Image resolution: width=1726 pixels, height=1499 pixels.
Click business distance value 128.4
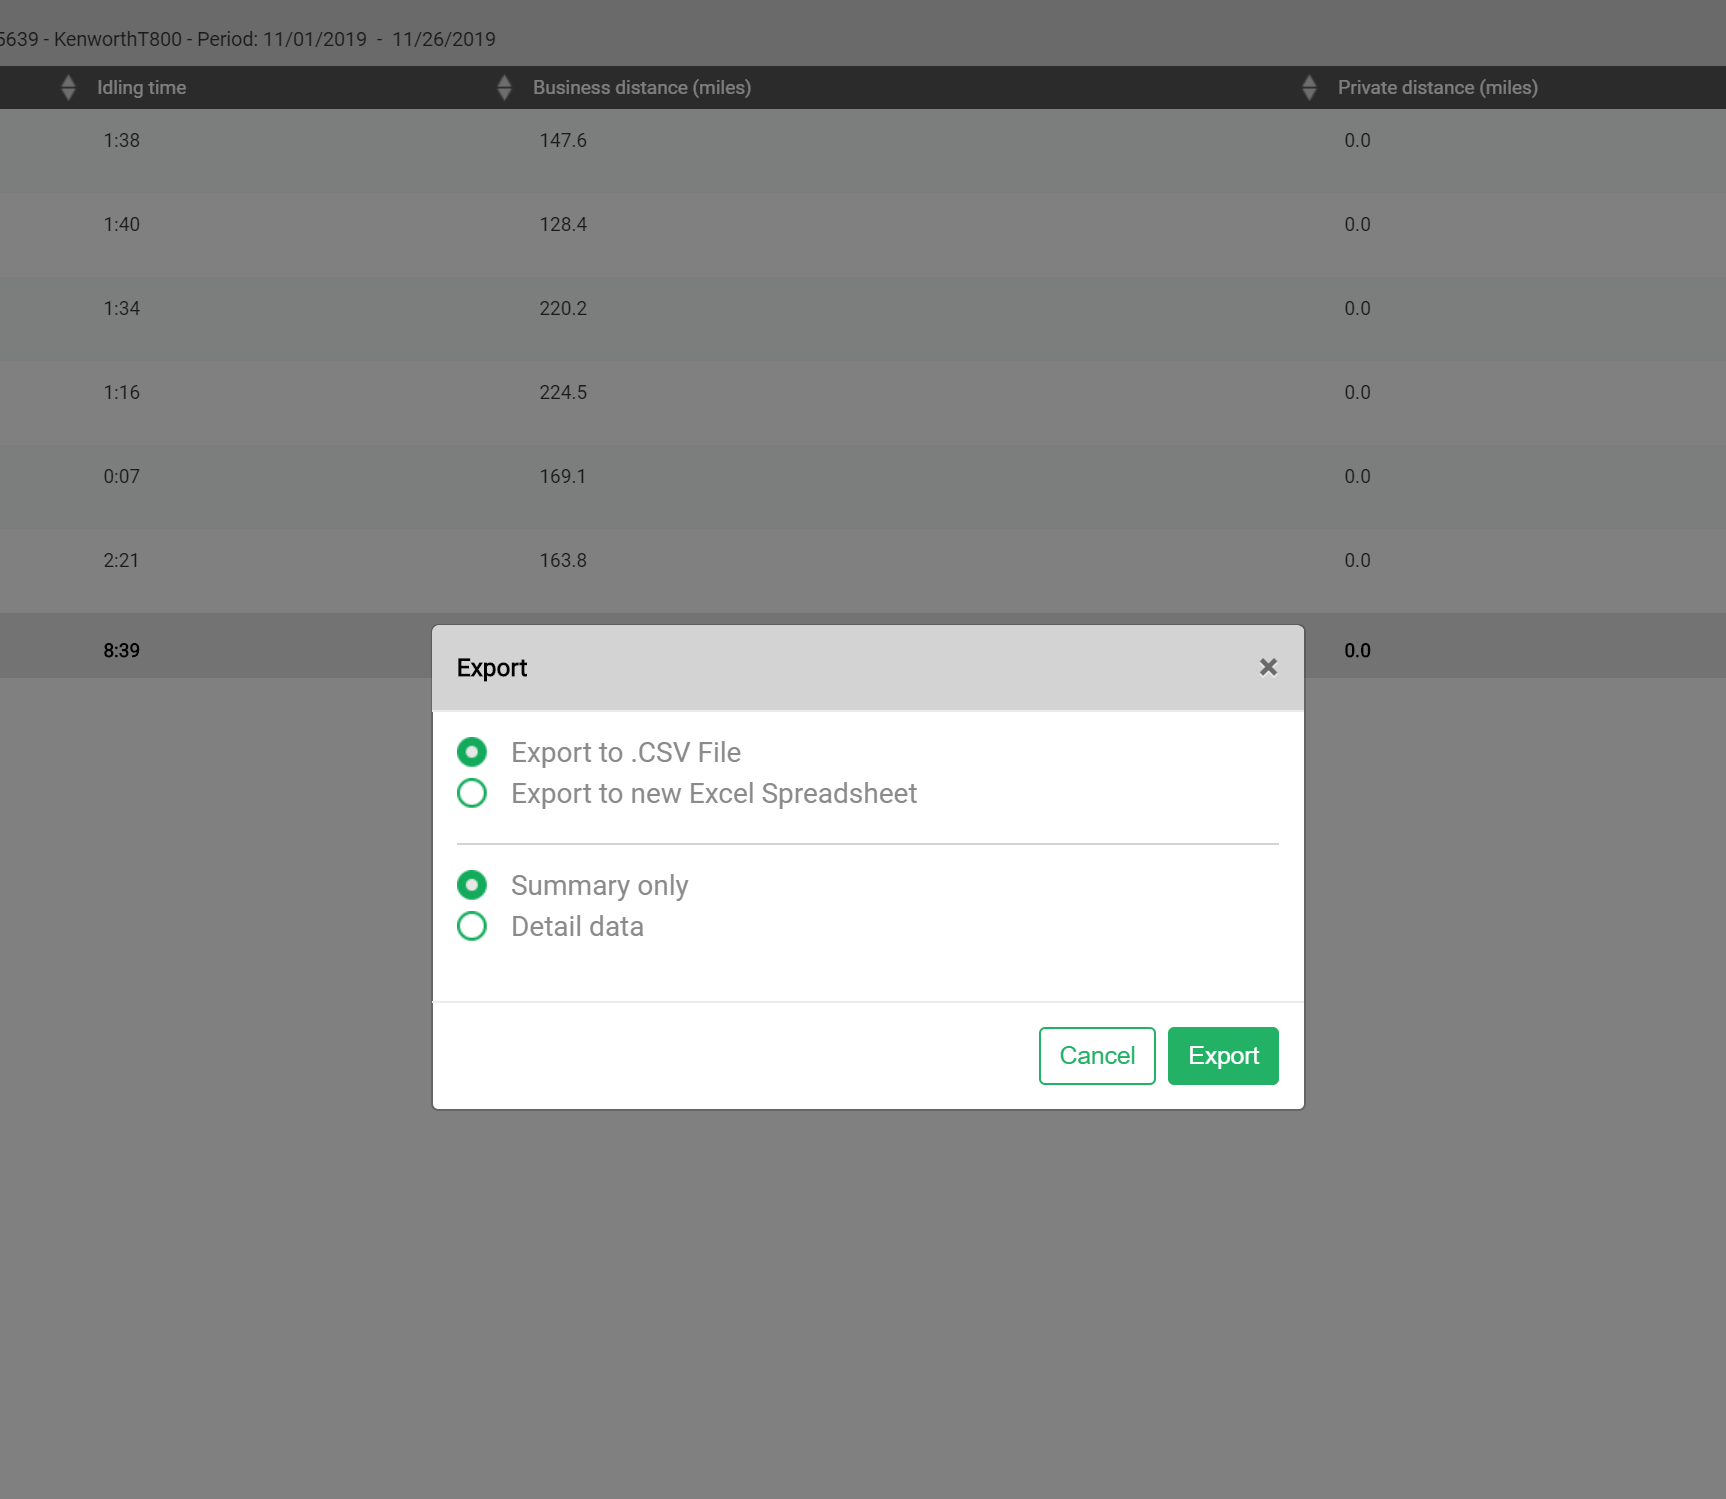(563, 225)
